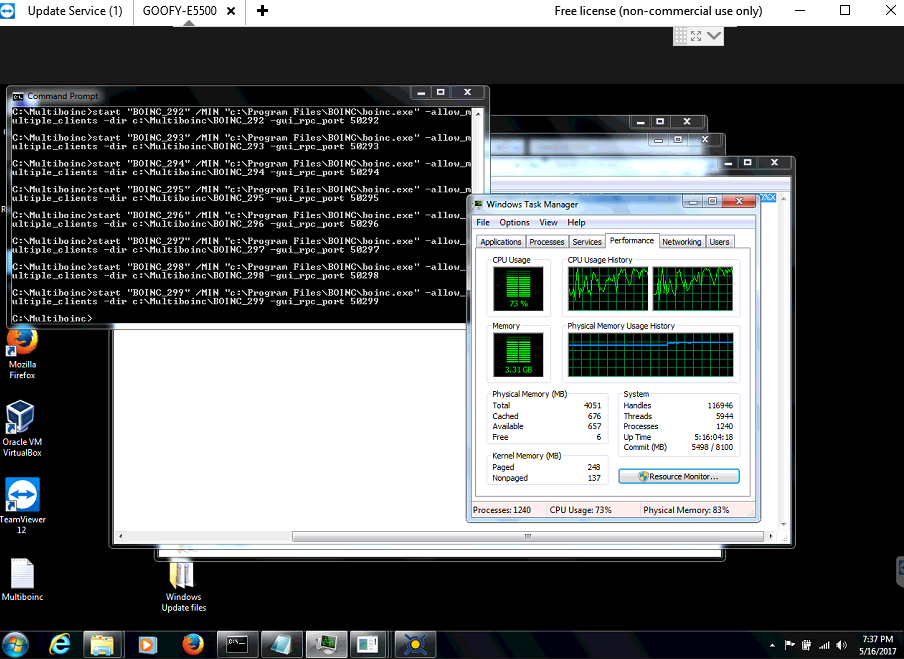Screen dimensions: 904x659
Task: Open BOINC Manager taskbar icon
Action: pos(415,645)
